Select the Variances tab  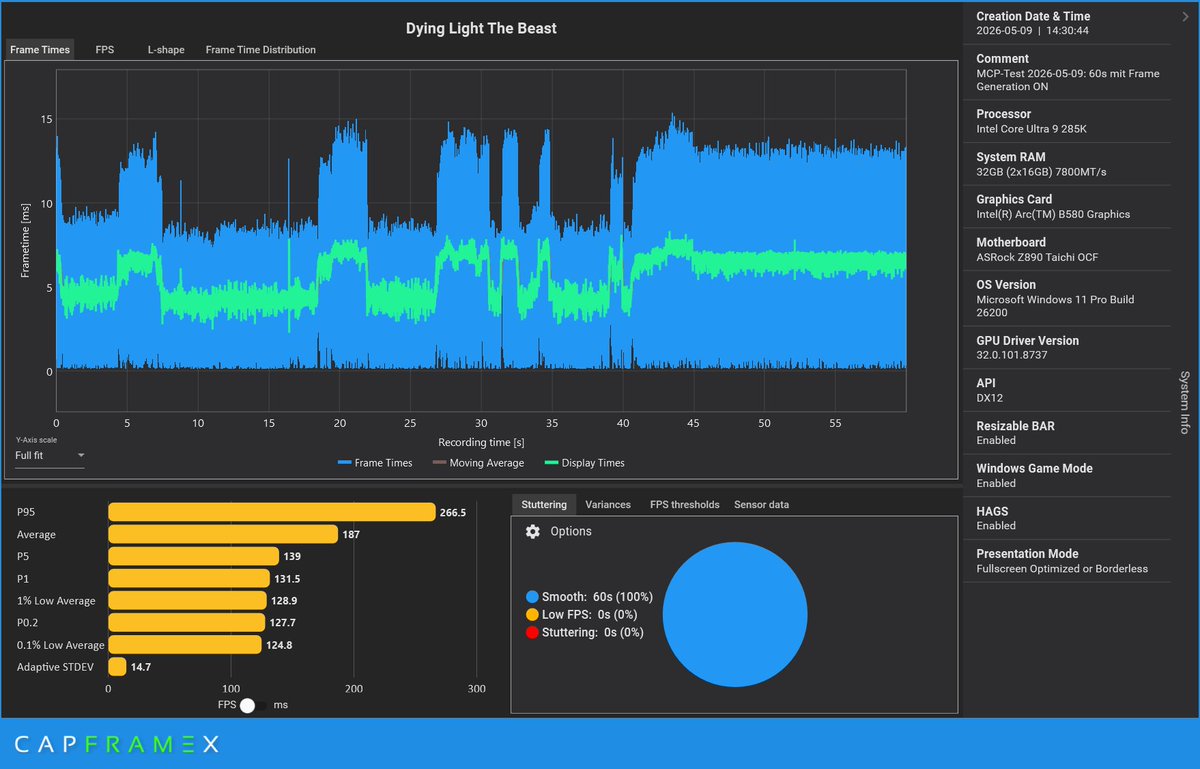click(608, 504)
